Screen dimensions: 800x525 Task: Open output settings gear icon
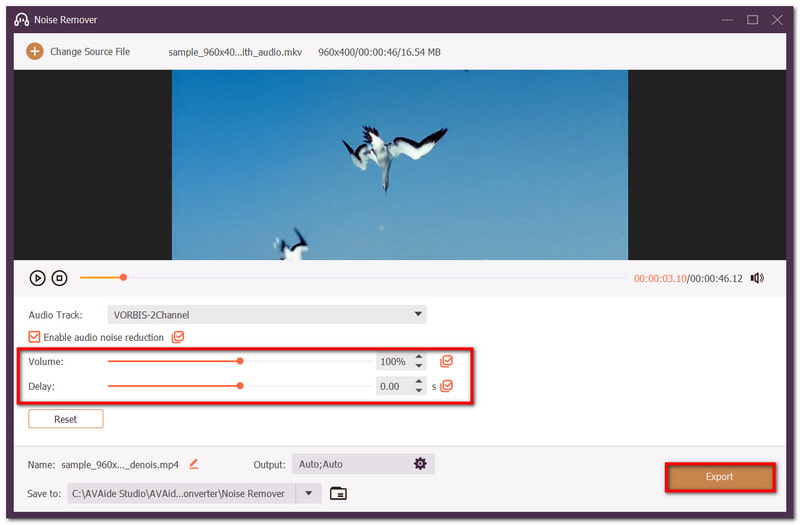[420, 464]
